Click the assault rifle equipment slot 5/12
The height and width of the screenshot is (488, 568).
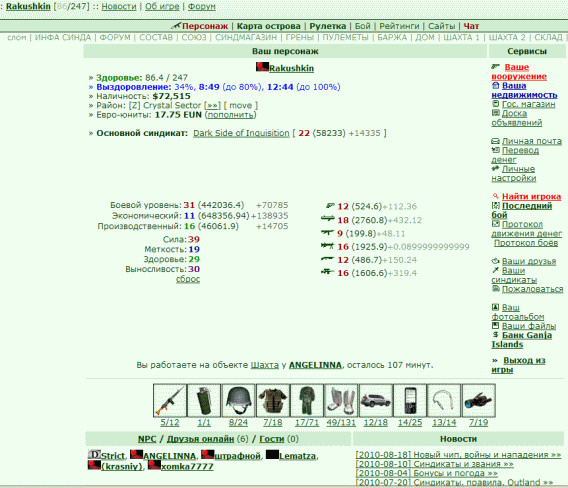pos(170,401)
